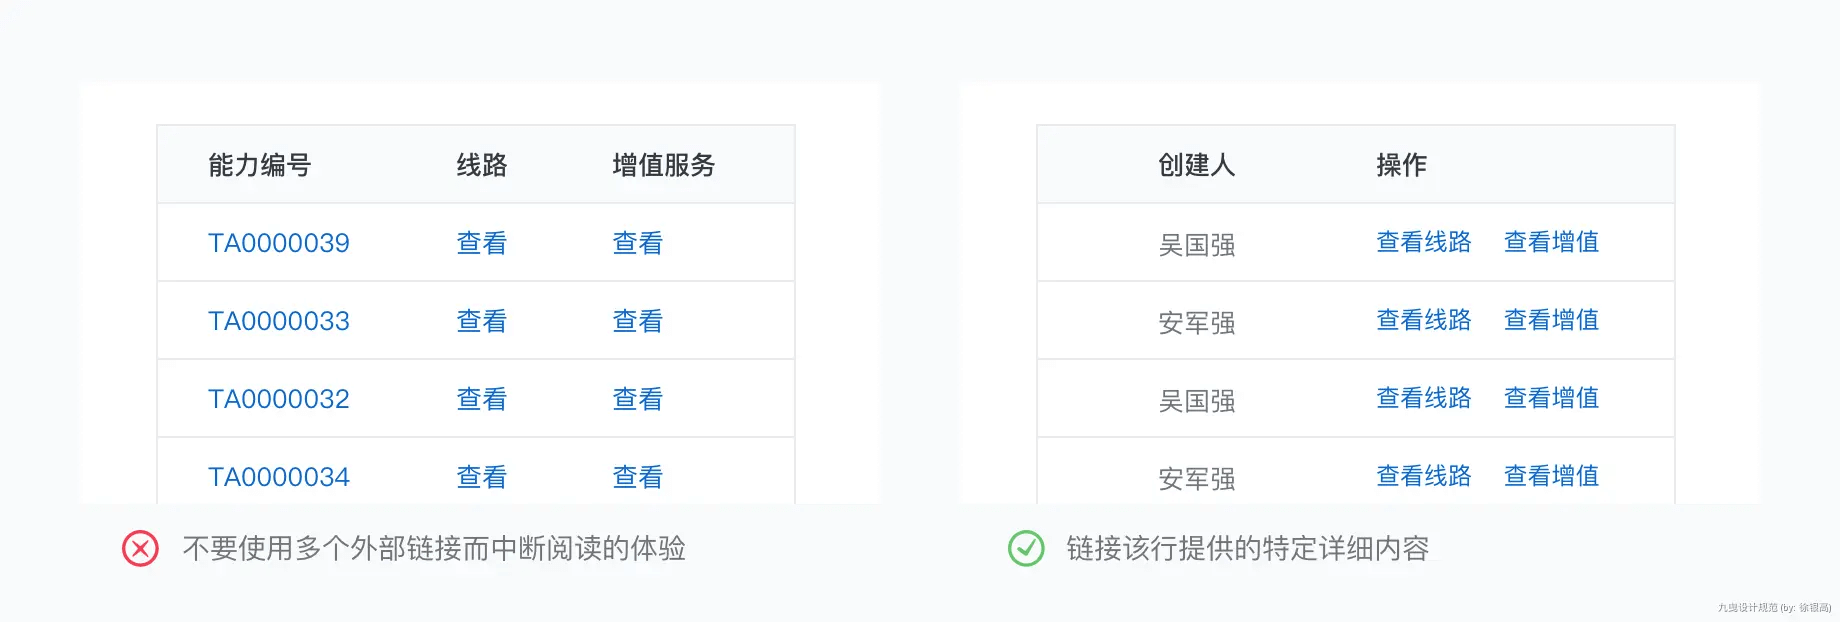
Task: Select the 操作 column header
Action: (1402, 165)
